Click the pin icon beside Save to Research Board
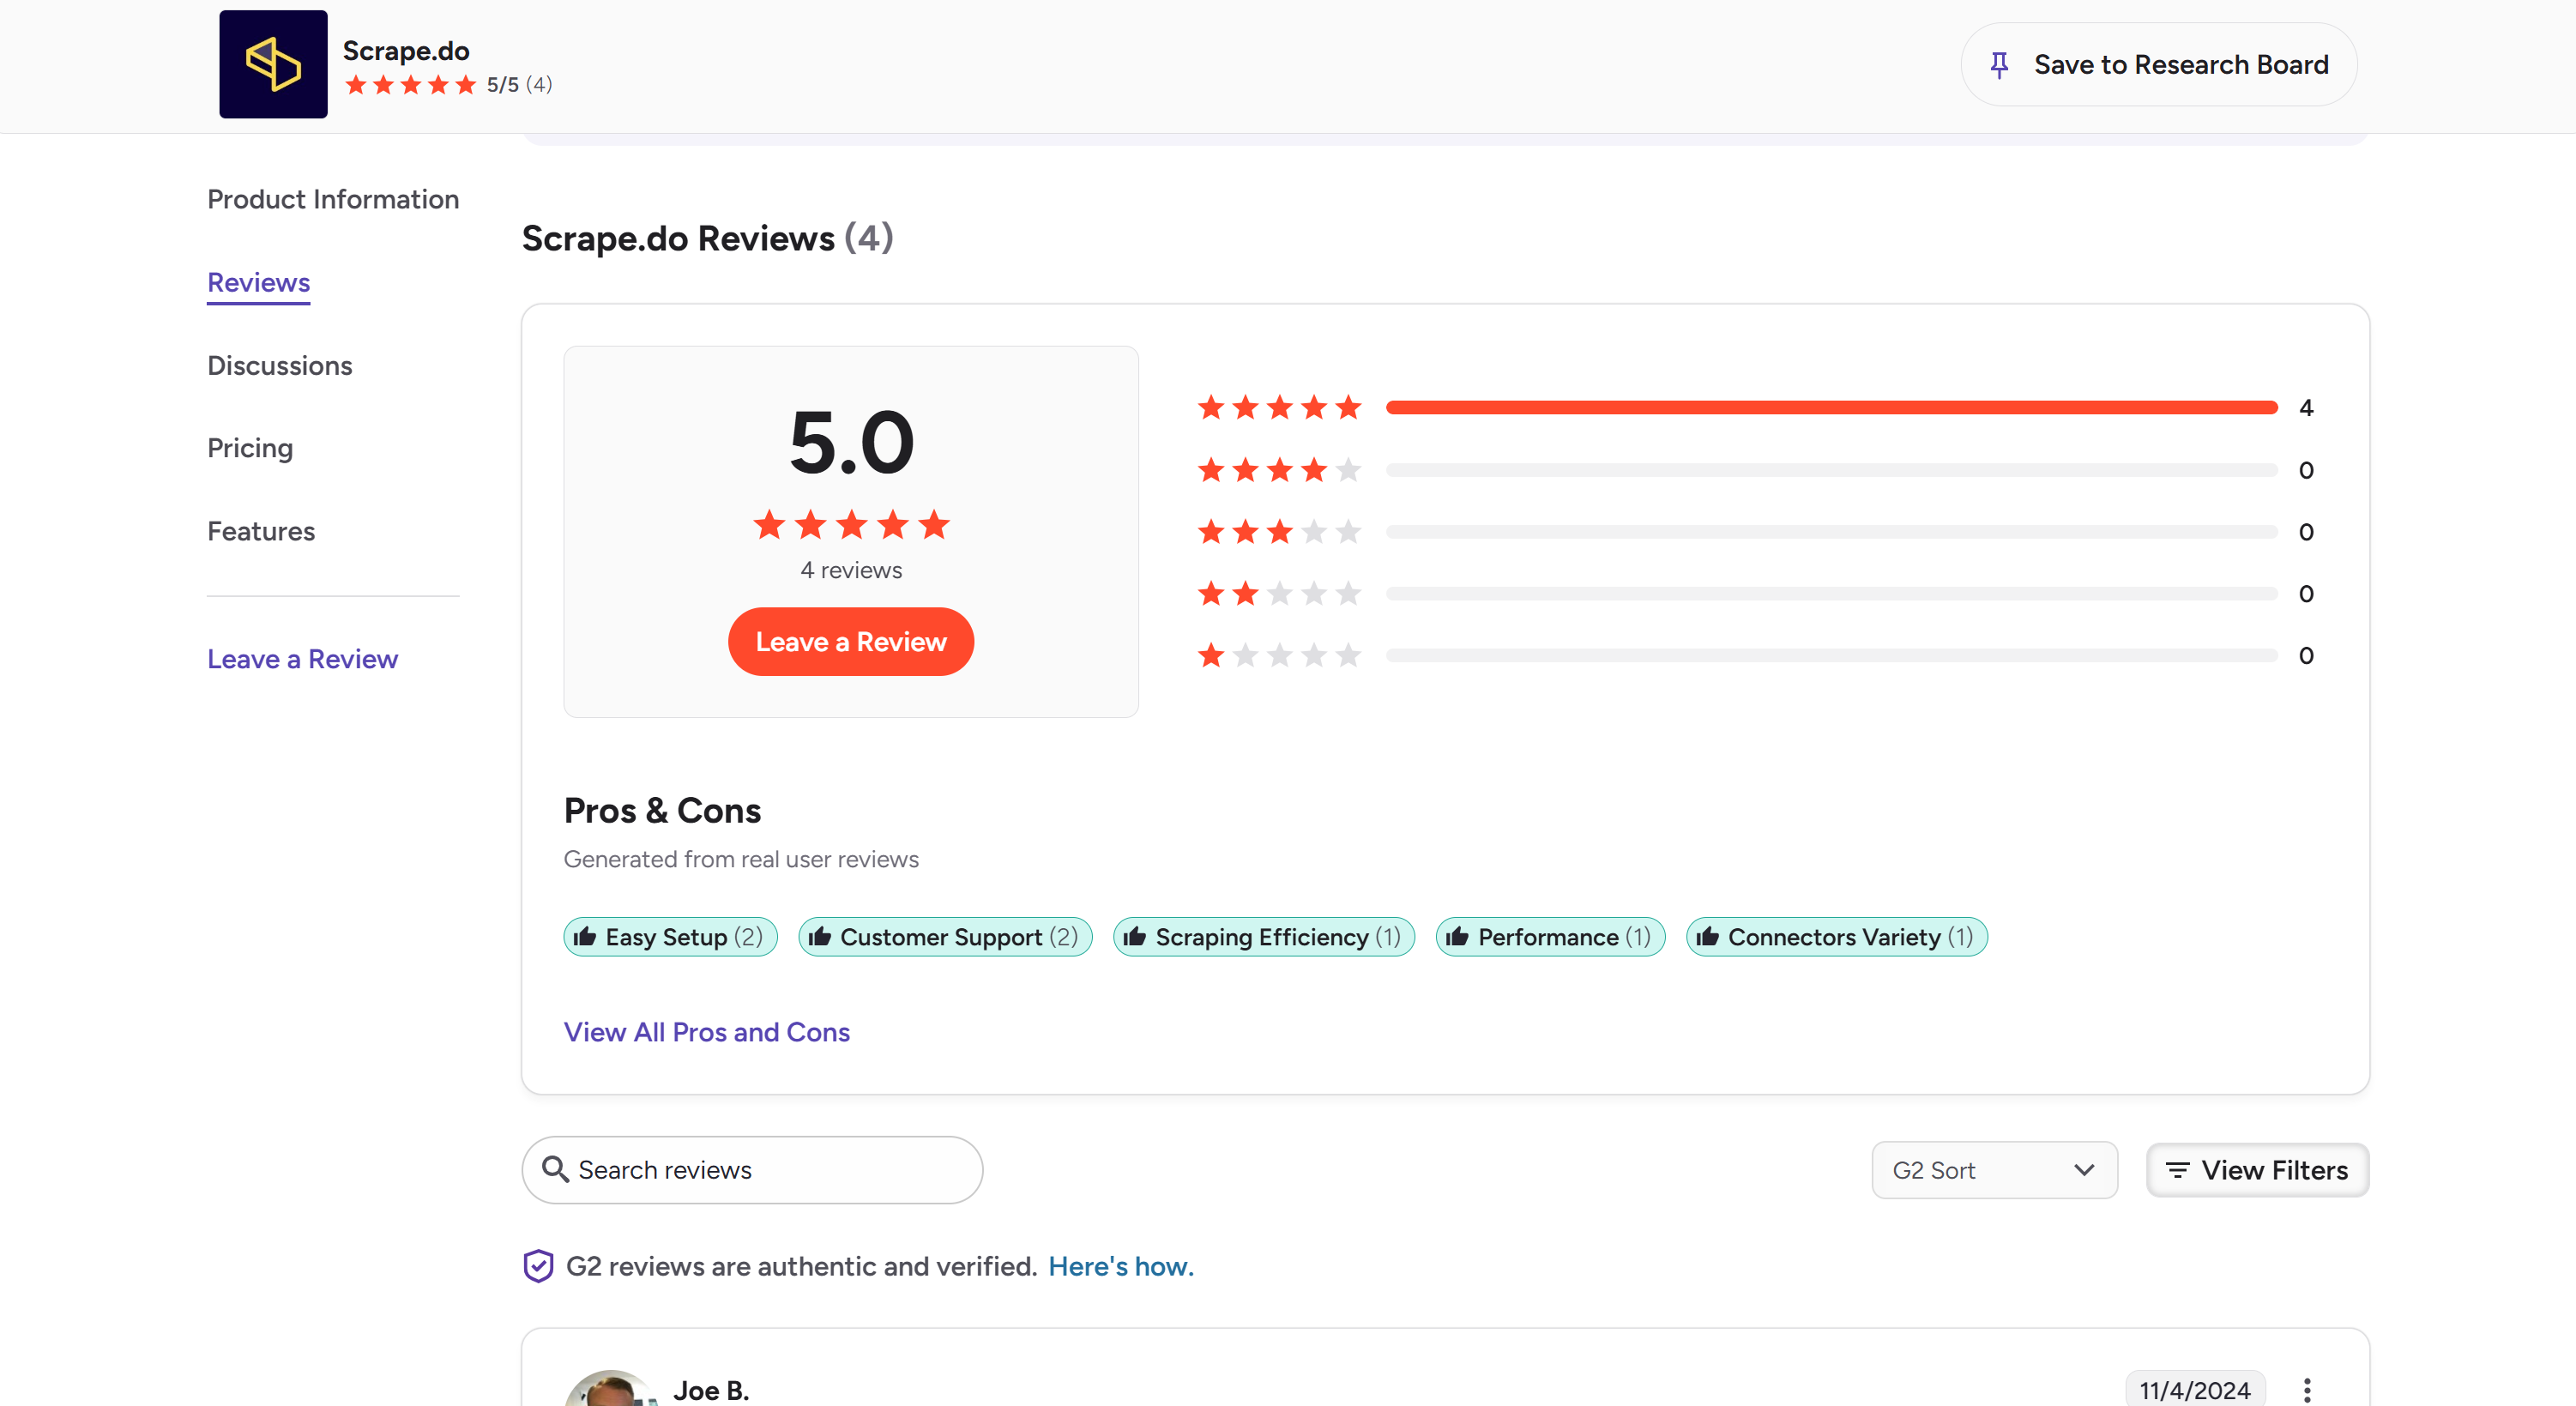 [1999, 65]
